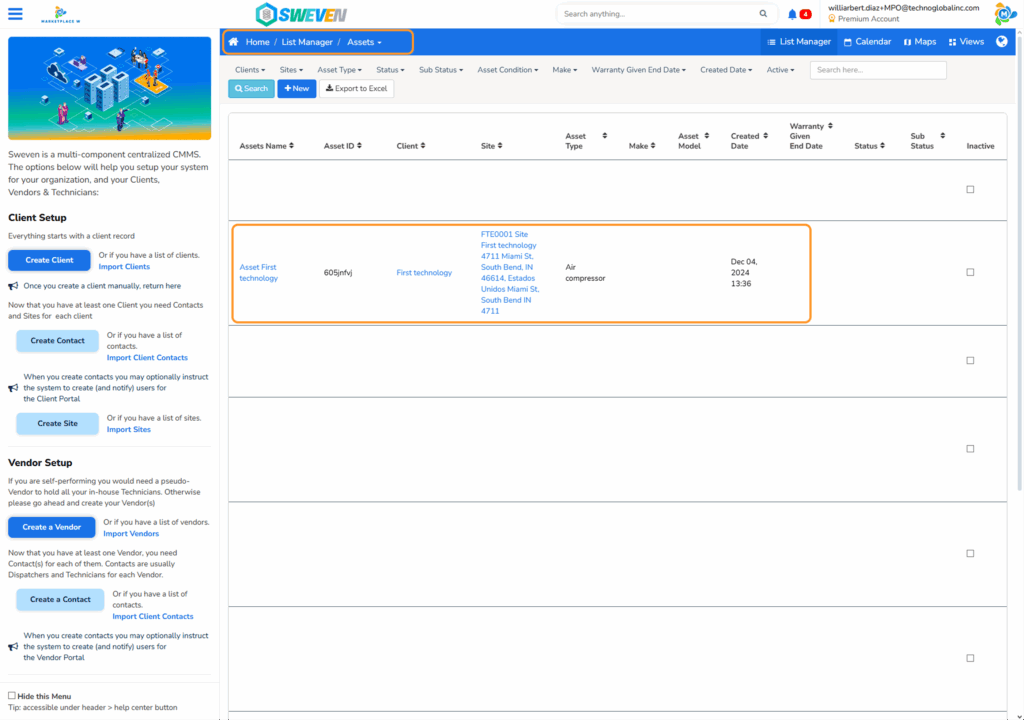Viewport: 1024px width, 720px height.
Task: Switch to the Calendar tab
Action: coord(867,42)
